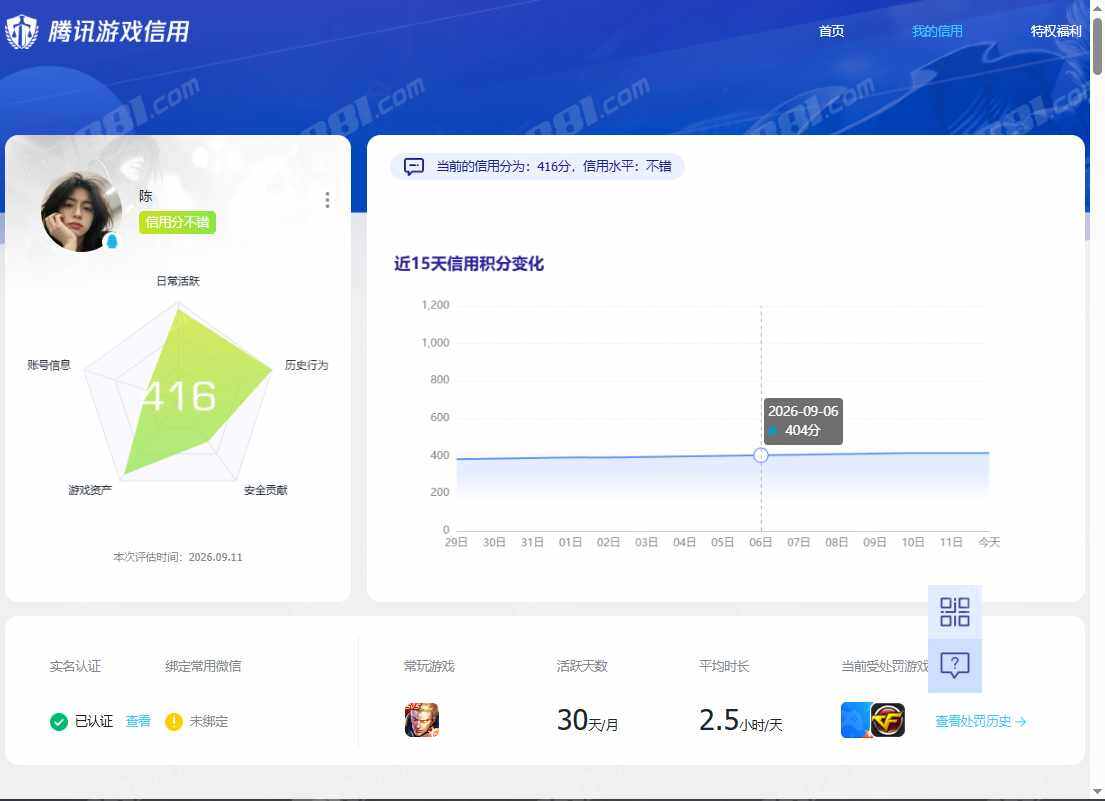Click the 今天 label on chart axis
Image resolution: width=1105 pixels, height=801 pixels.
click(x=989, y=542)
